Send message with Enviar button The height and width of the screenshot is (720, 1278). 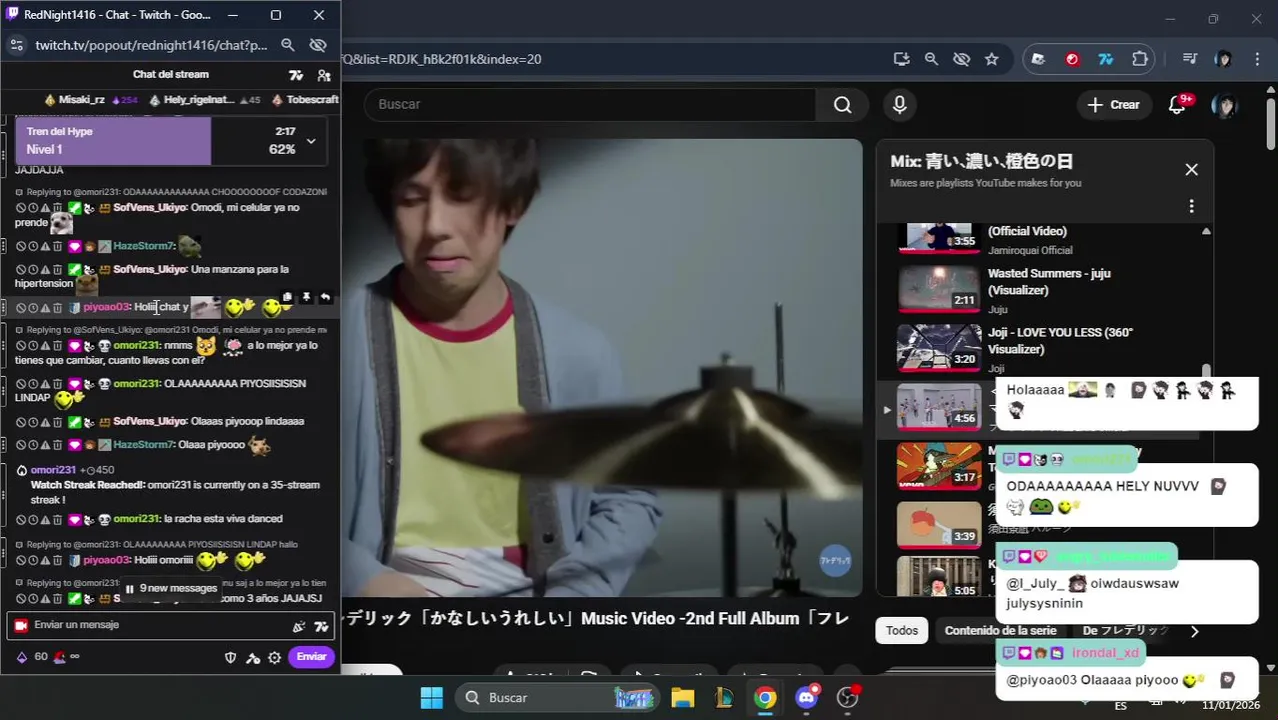311,657
